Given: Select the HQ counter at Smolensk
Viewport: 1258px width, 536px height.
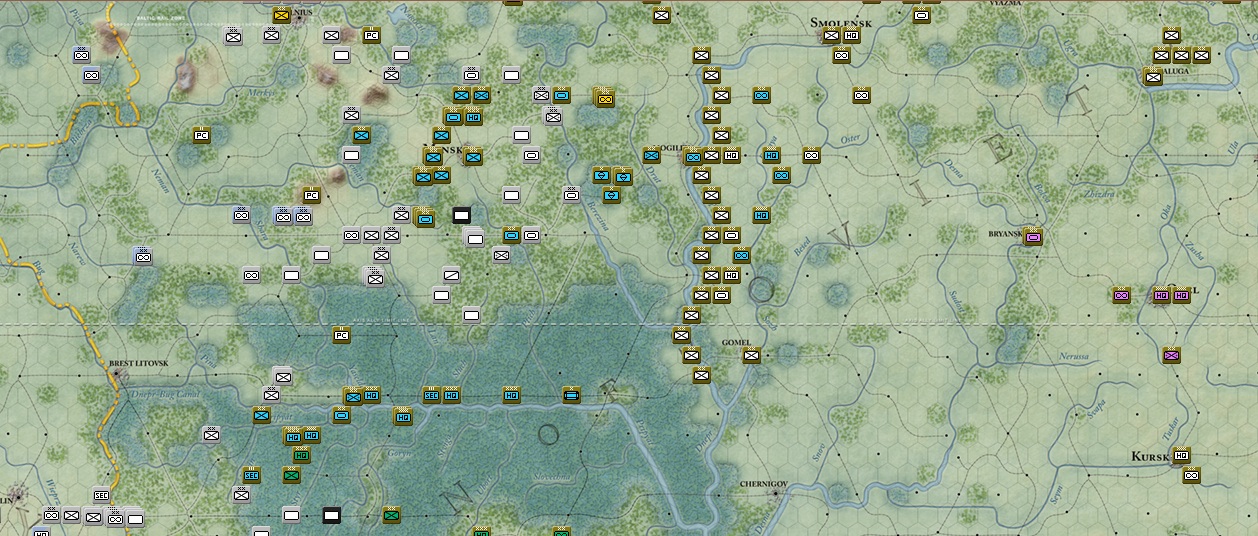Looking at the screenshot, I should (x=851, y=36).
